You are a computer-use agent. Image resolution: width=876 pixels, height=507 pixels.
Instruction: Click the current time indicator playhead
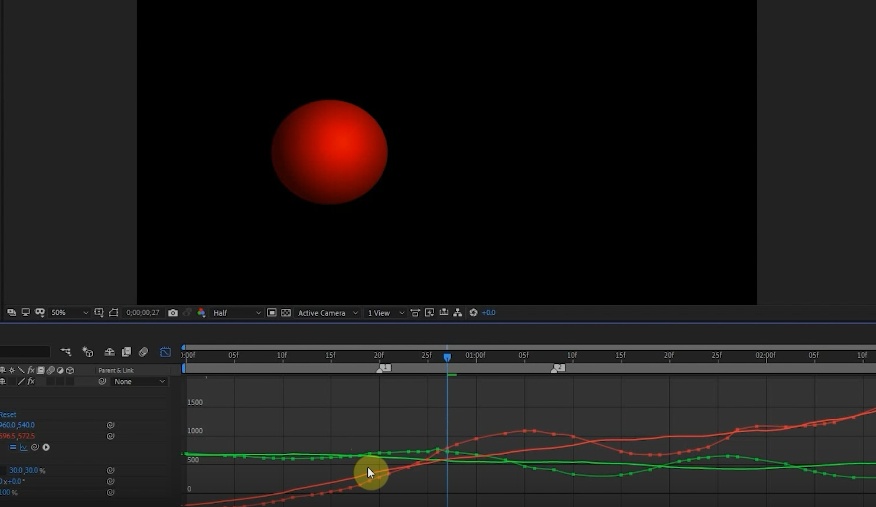tap(447, 357)
